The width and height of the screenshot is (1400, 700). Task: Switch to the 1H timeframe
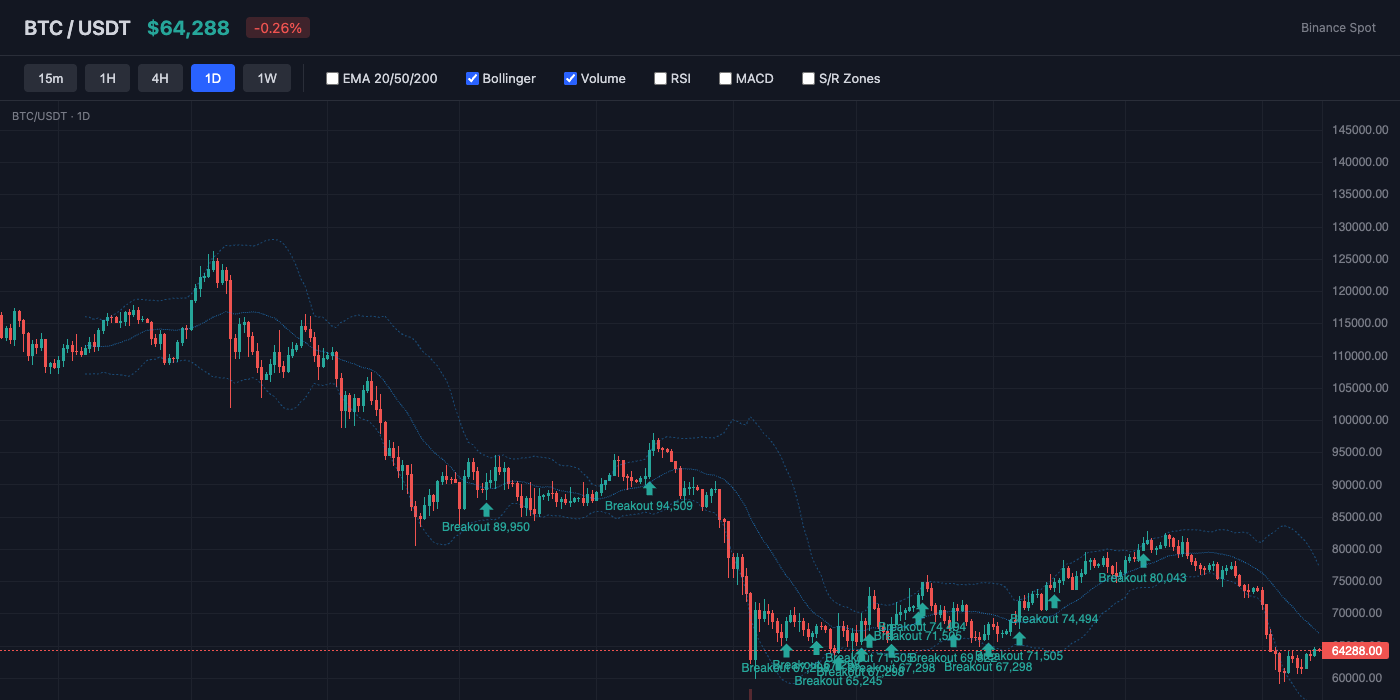click(107, 78)
